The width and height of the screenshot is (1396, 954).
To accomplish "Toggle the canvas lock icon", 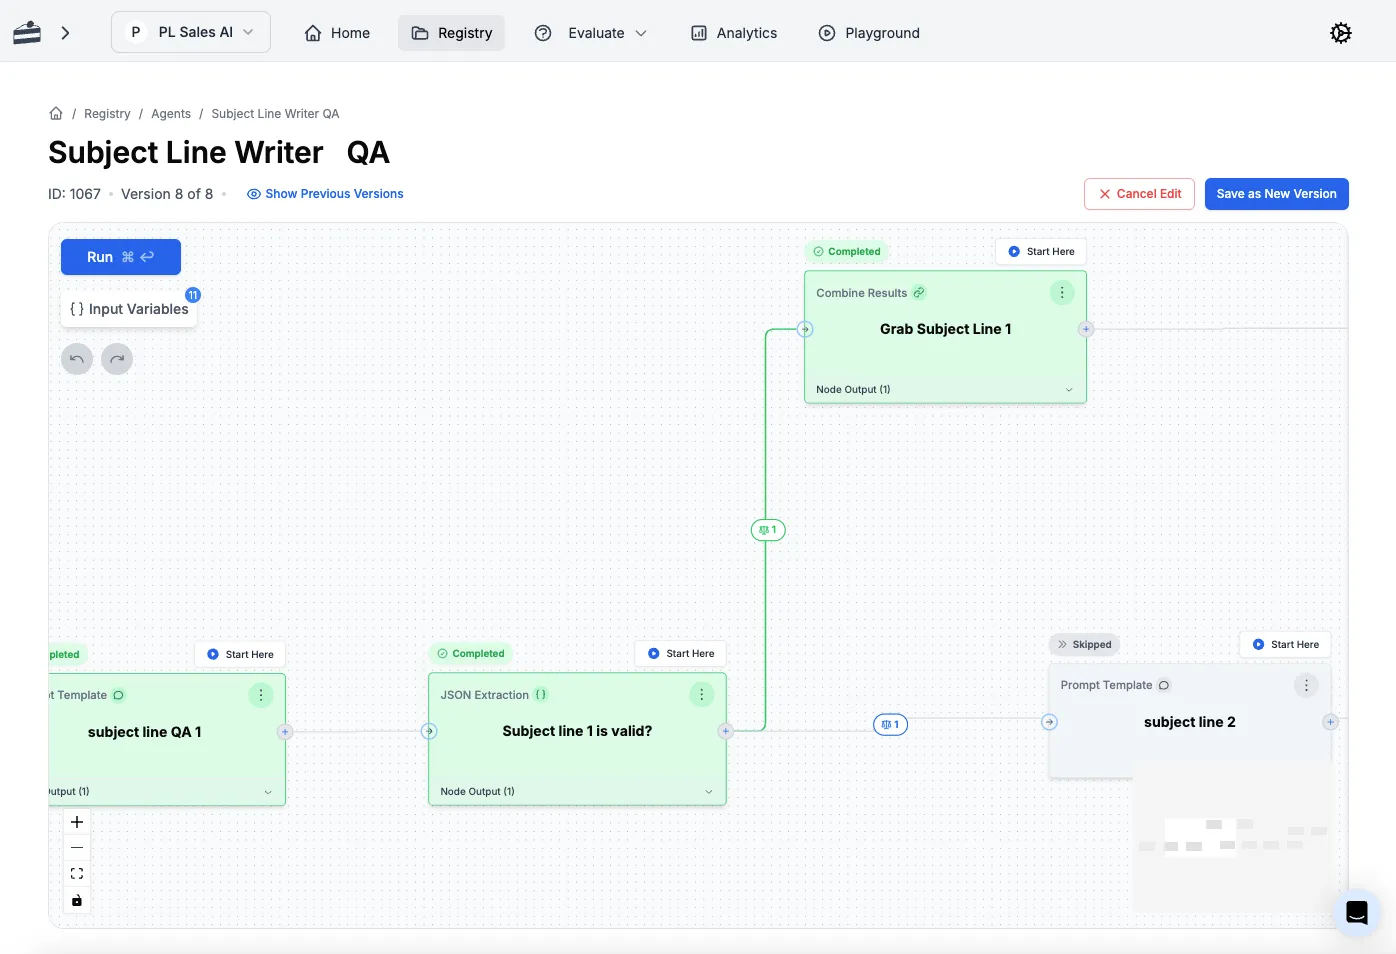I will point(77,901).
